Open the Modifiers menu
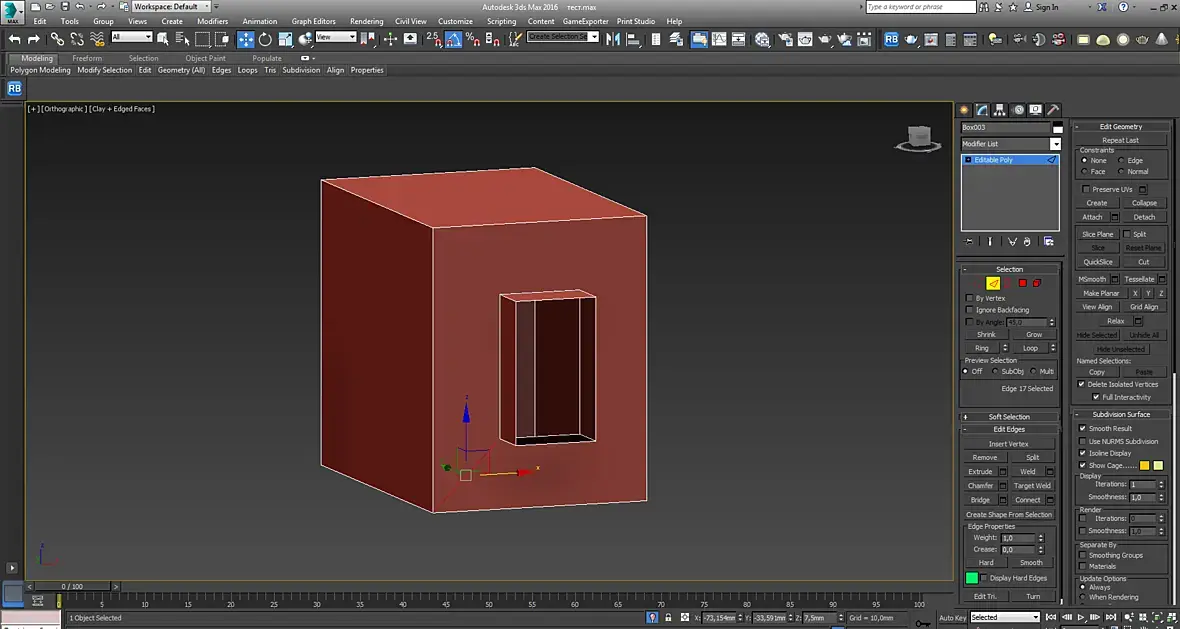 (212, 21)
